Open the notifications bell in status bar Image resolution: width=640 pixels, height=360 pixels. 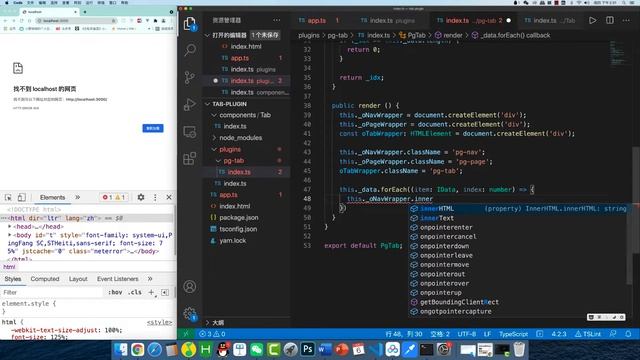tap(628, 334)
